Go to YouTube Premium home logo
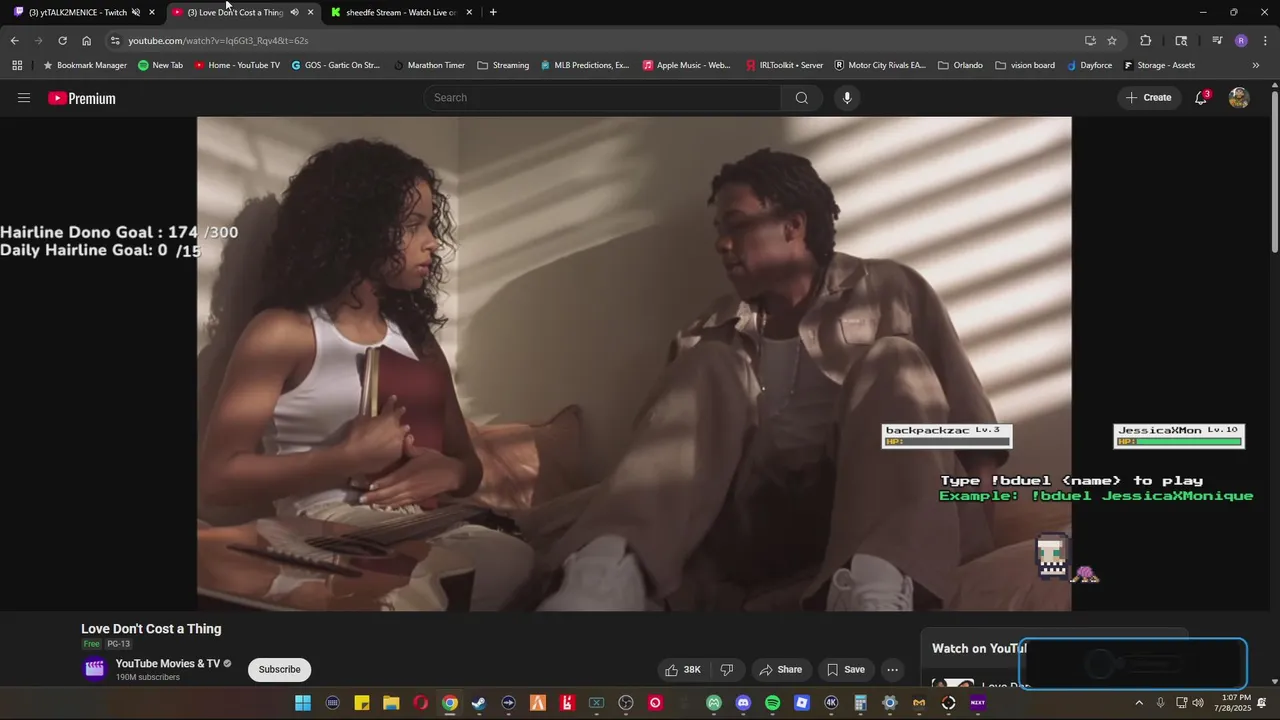Image resolution: width=1280 pixels, height=720 pixels. [82, 98]
